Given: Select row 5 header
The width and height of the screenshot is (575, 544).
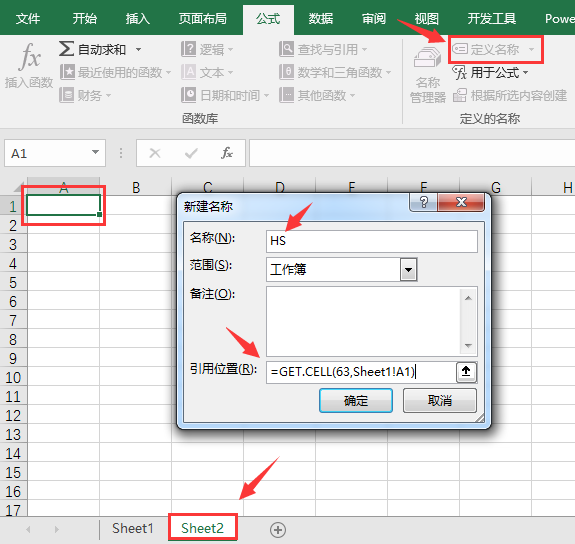Looking at the screenshot, I should tap(13, 282).
